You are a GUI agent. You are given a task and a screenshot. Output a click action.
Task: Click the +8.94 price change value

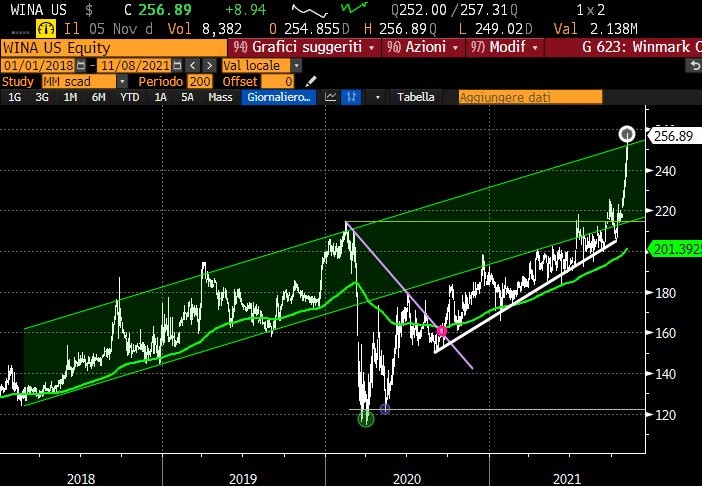(247, 9)
